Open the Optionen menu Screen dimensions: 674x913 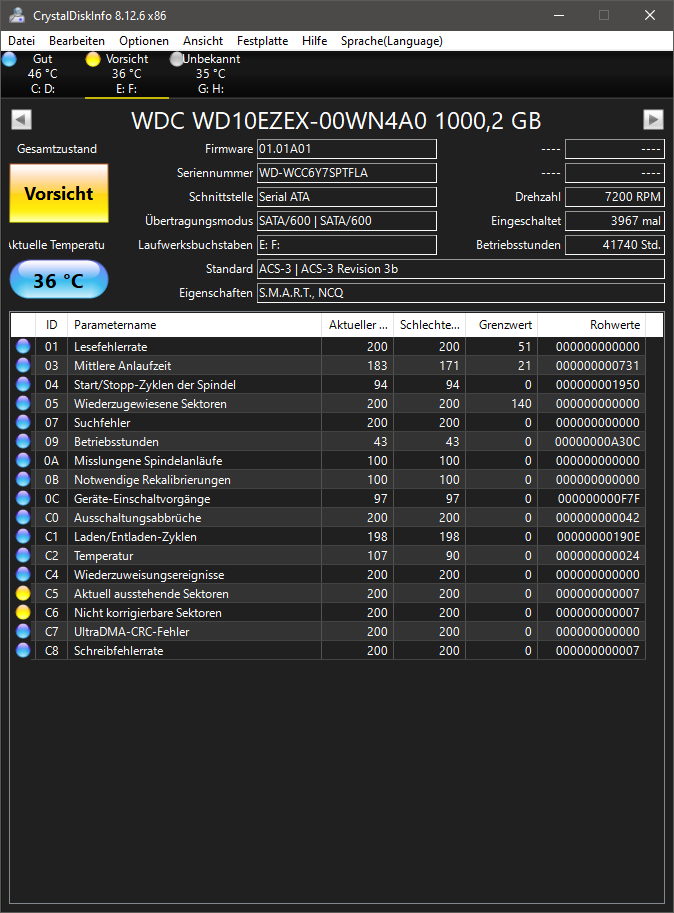(144, 41)
